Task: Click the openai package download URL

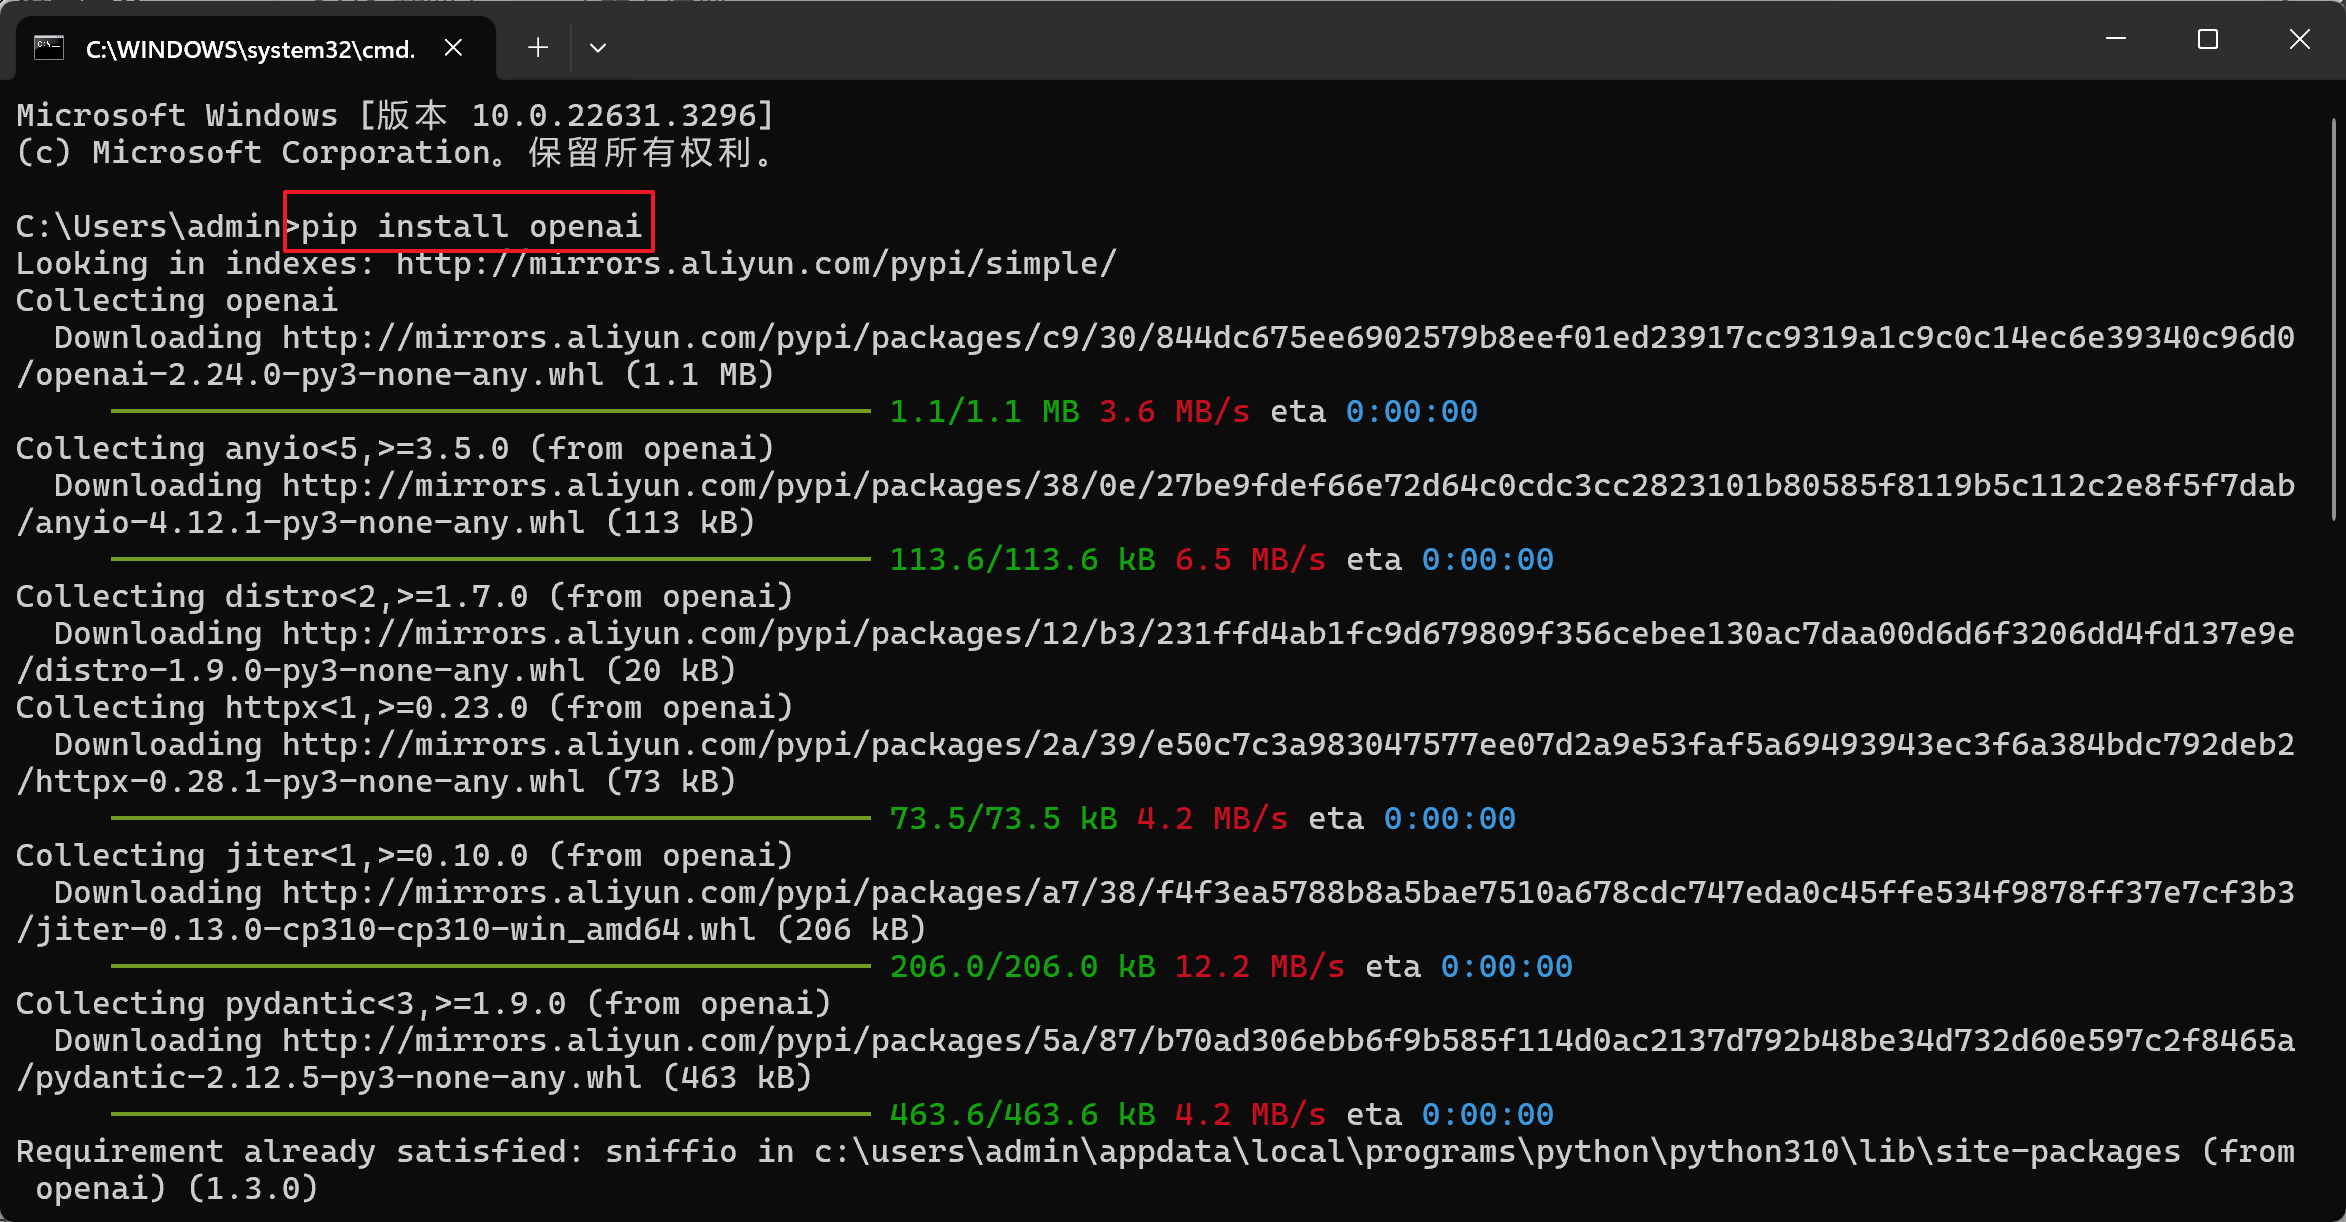Action: pos(1288,338)
